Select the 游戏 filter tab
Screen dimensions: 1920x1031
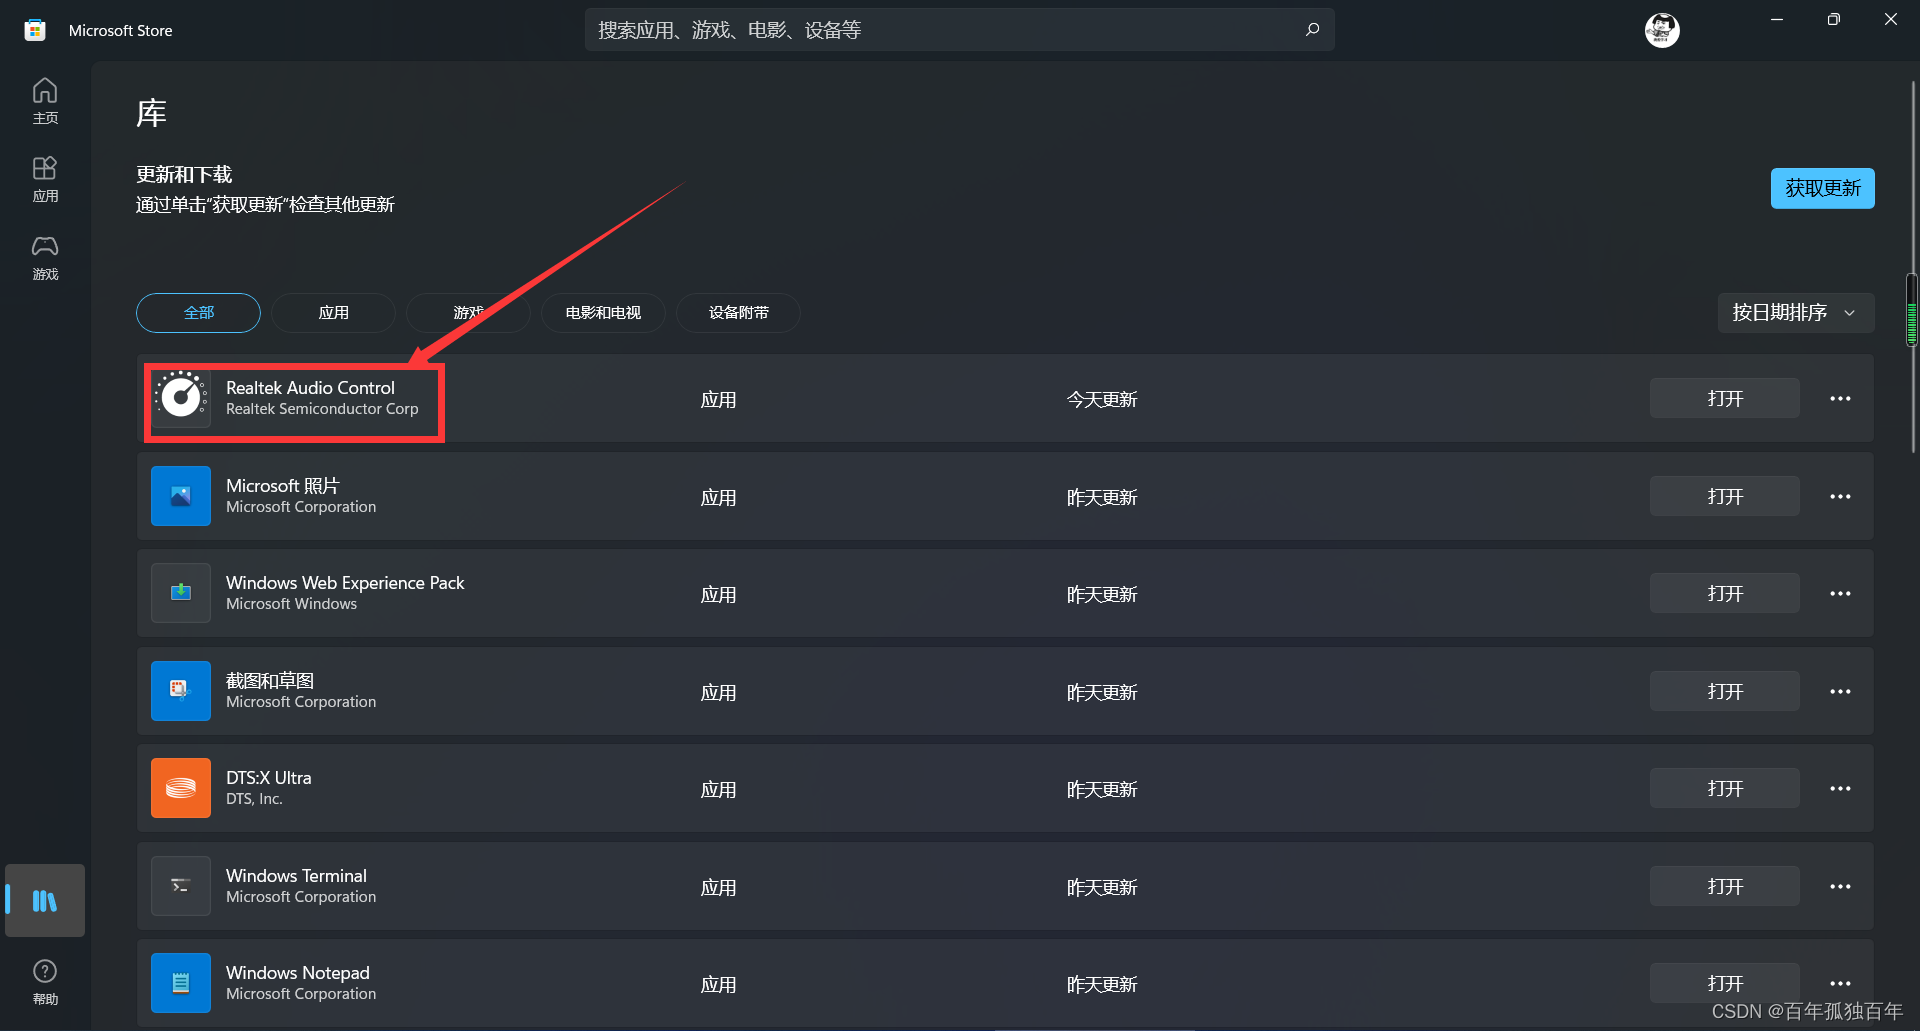(x=468, y=313)
